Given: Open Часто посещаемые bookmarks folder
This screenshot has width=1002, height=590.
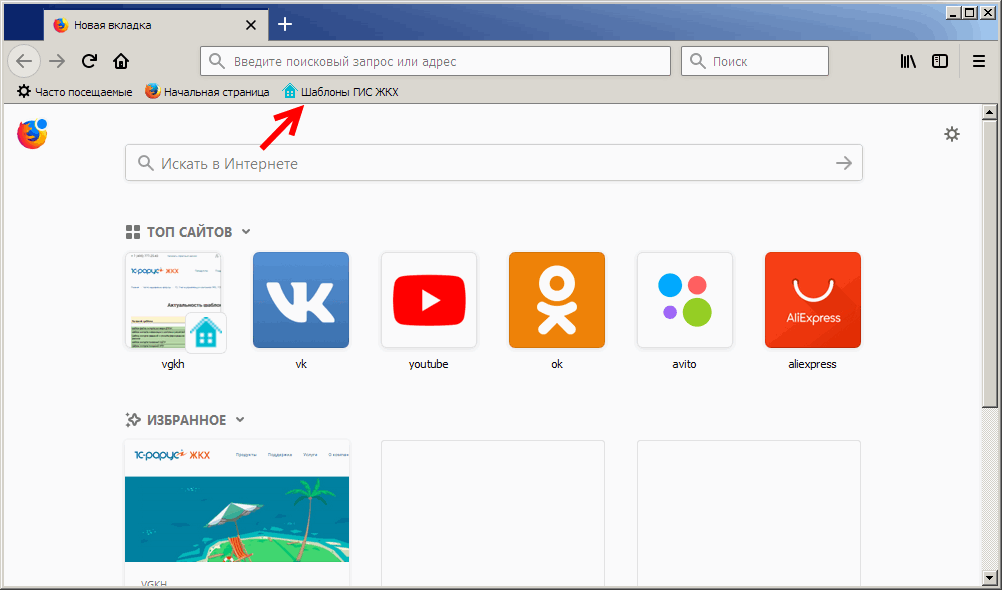Looking at the screenshot, I should (75, 92).
